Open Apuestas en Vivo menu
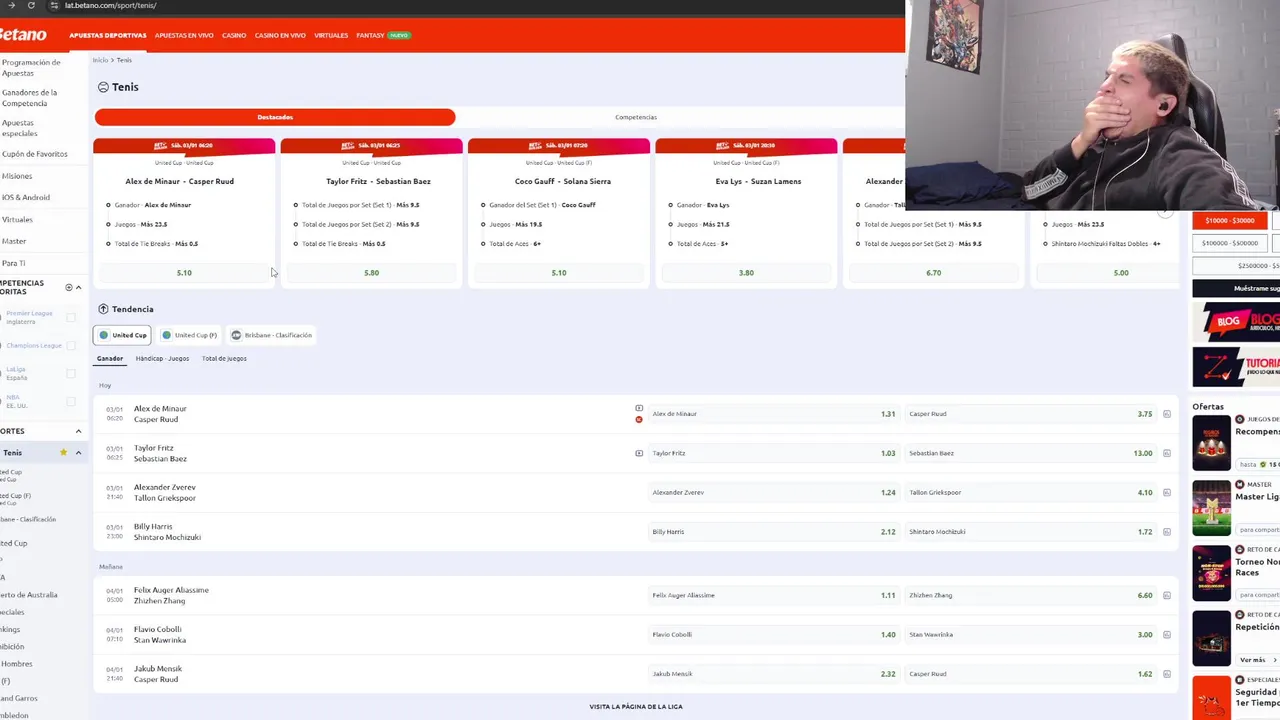1280x720 pixels. click(x=184, y=35)
